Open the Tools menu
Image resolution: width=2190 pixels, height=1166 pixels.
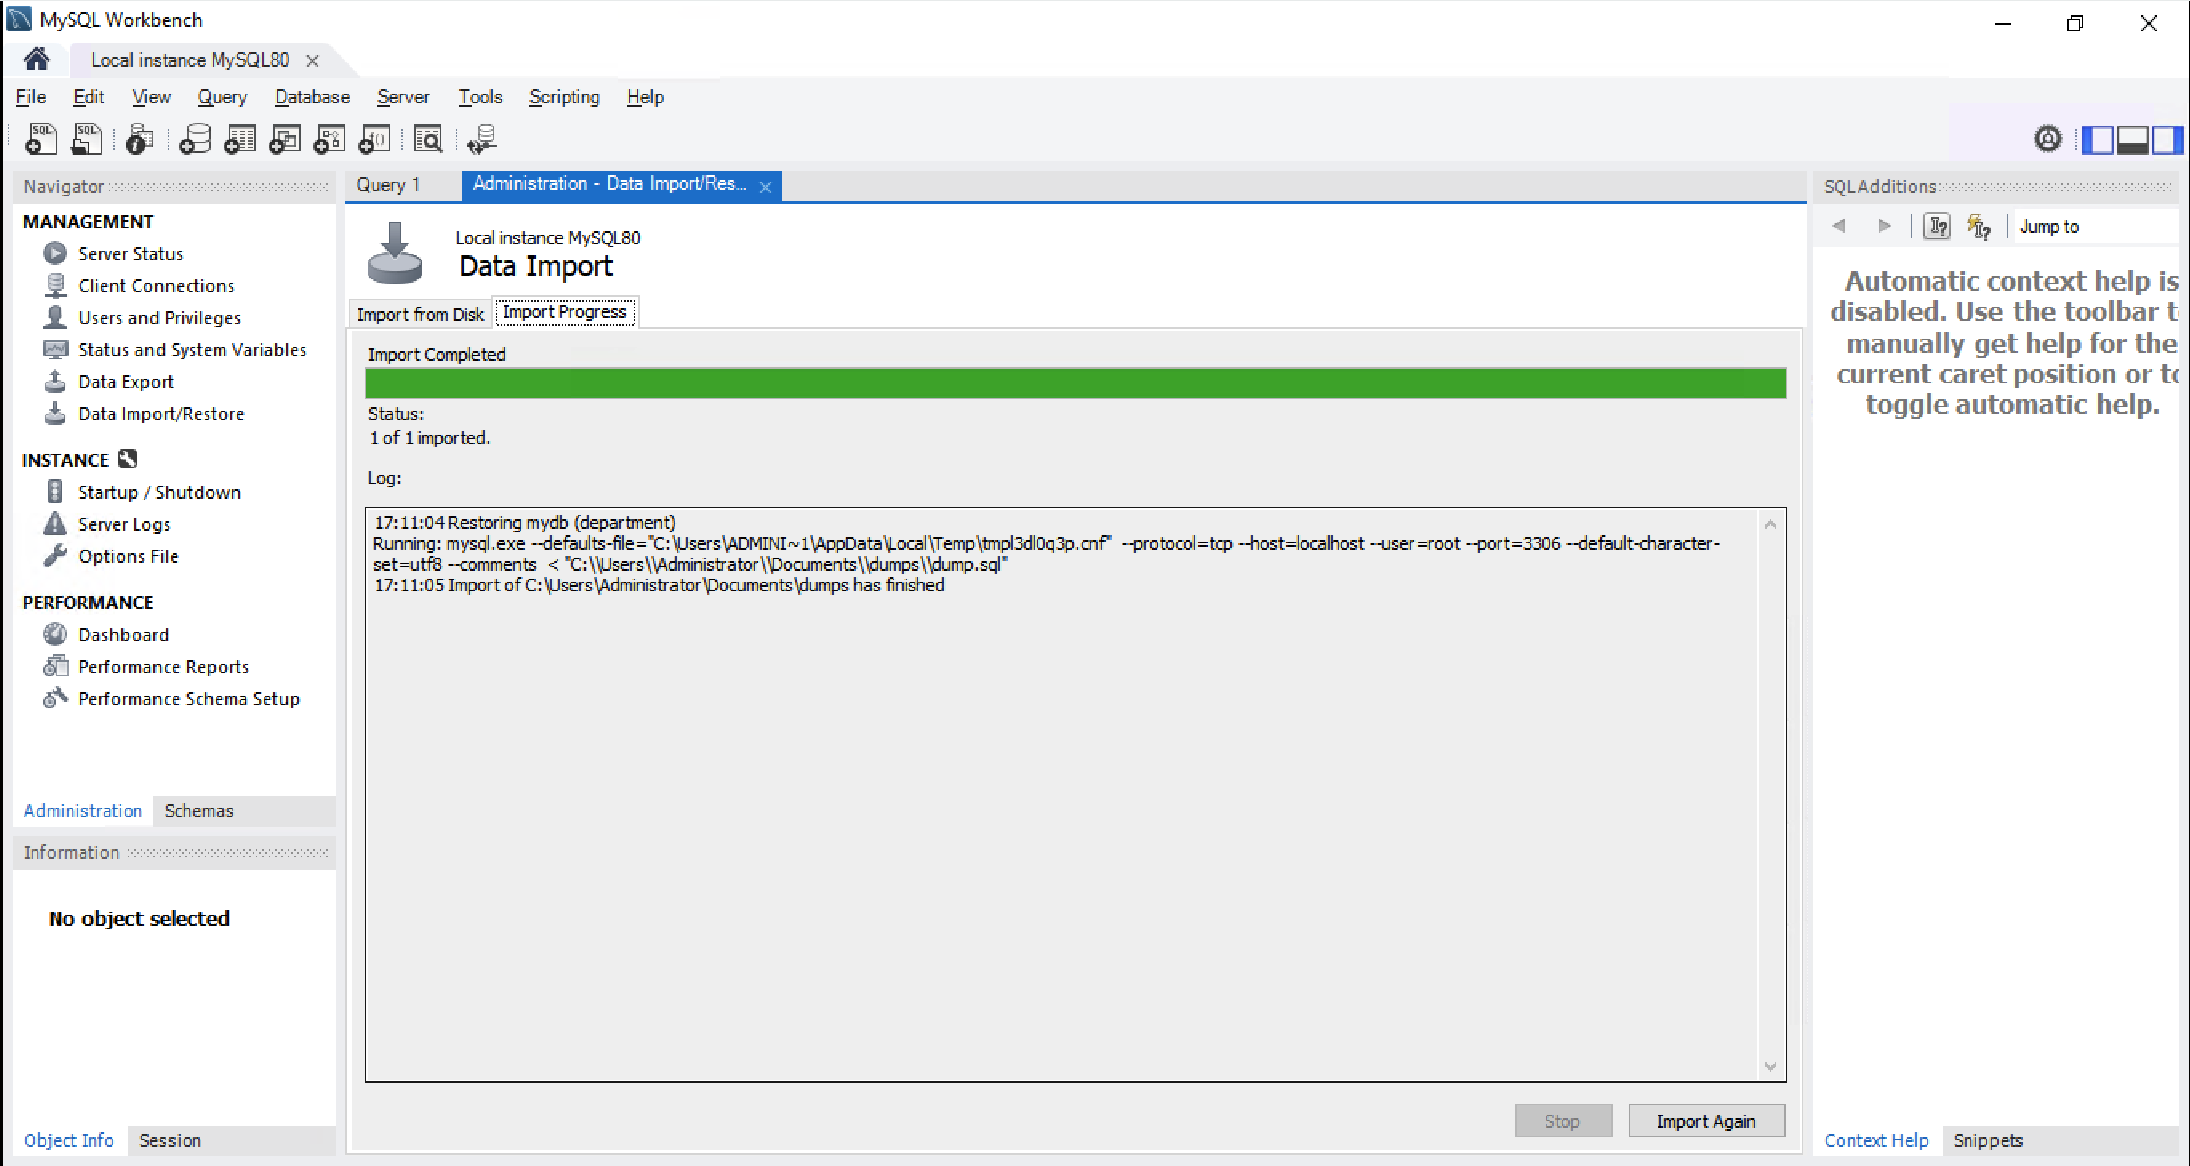pyautogui.click(x=480, y=97)
